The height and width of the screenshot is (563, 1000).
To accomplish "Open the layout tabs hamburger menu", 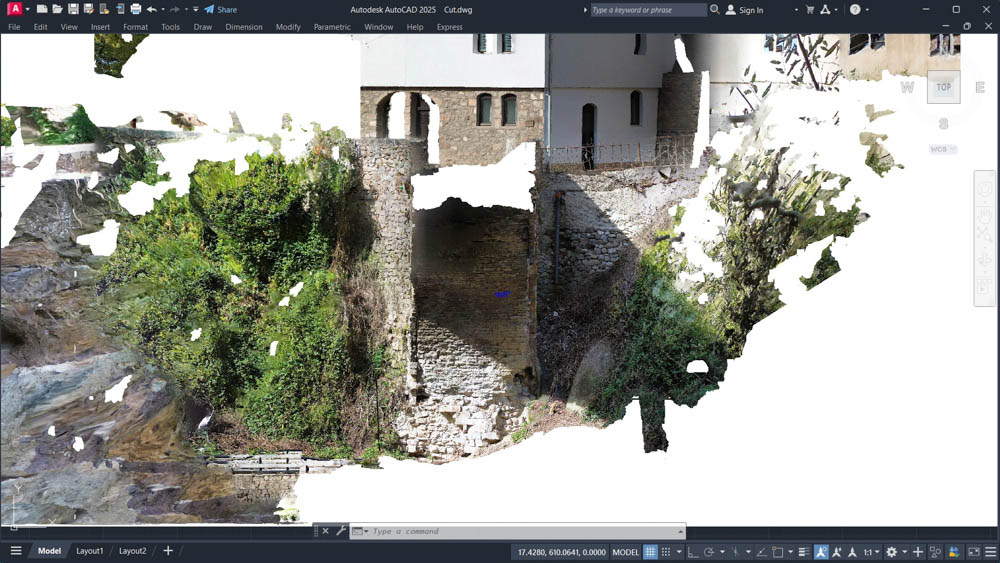I will point(16,551).
